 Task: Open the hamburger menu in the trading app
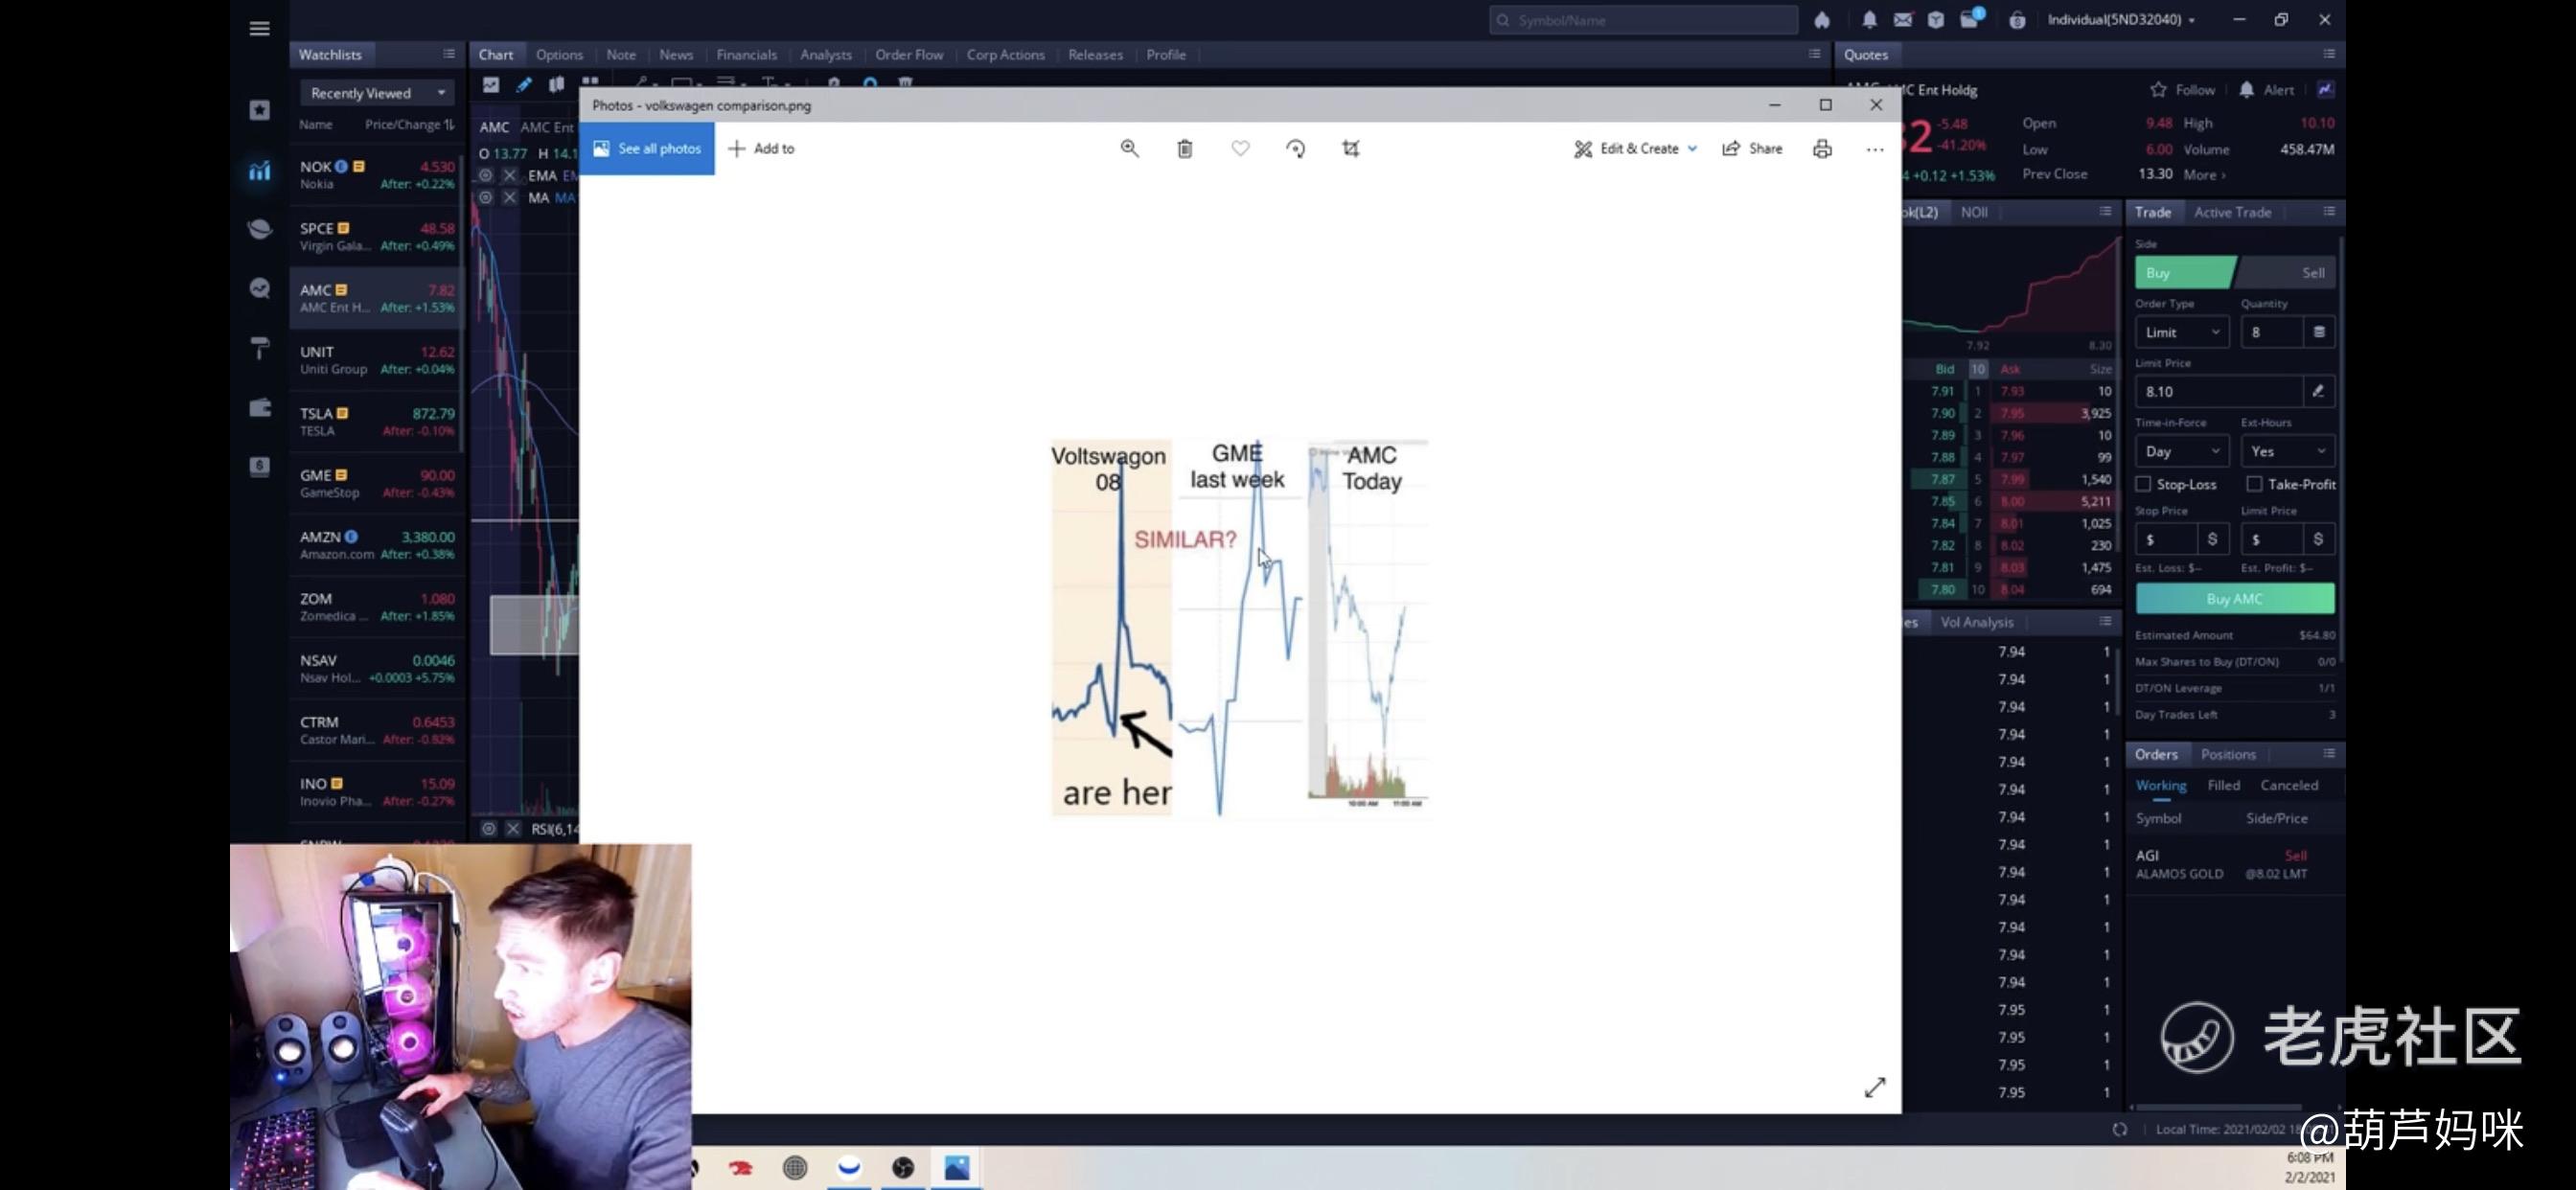[x=259, y=28]
